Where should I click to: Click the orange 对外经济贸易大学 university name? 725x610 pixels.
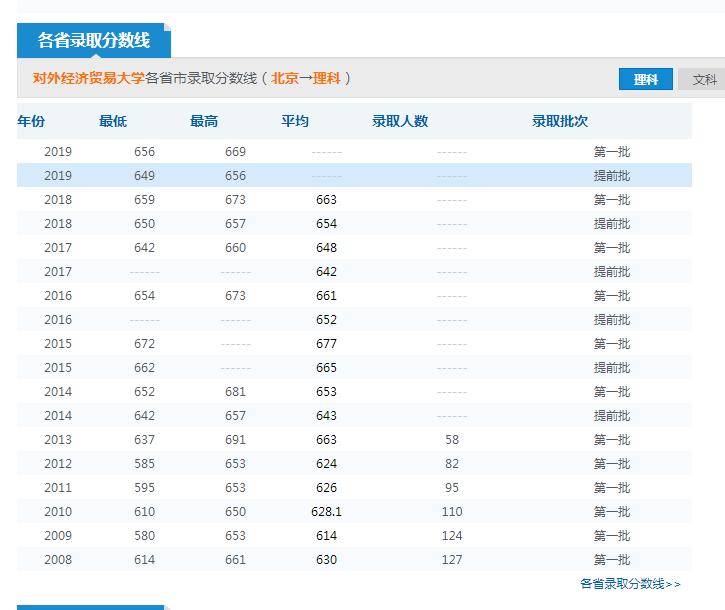pos(88,78)
